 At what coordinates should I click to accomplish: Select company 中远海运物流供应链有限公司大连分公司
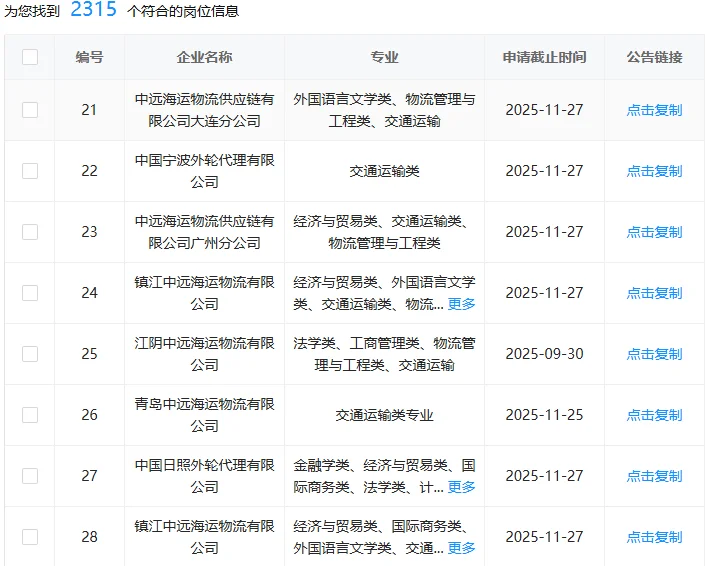[x=205, y=110]
